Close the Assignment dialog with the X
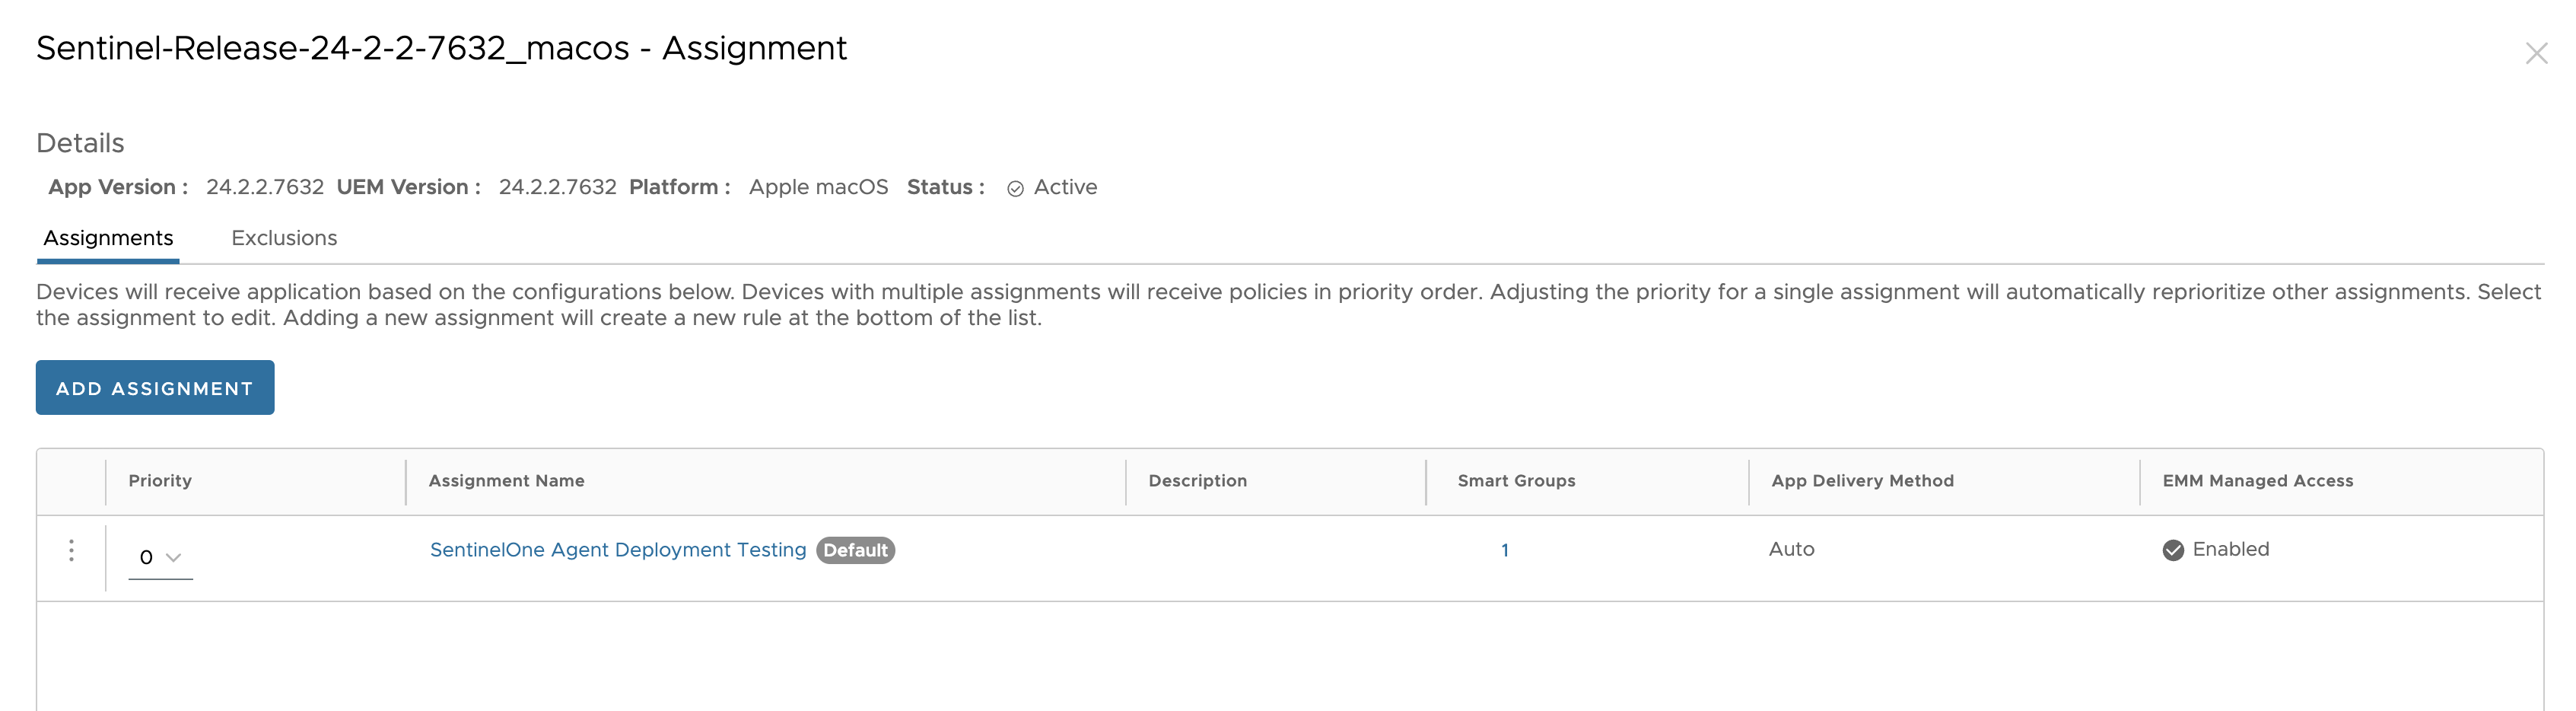This screenshot has height=711, width=2576. point(2535,53)
